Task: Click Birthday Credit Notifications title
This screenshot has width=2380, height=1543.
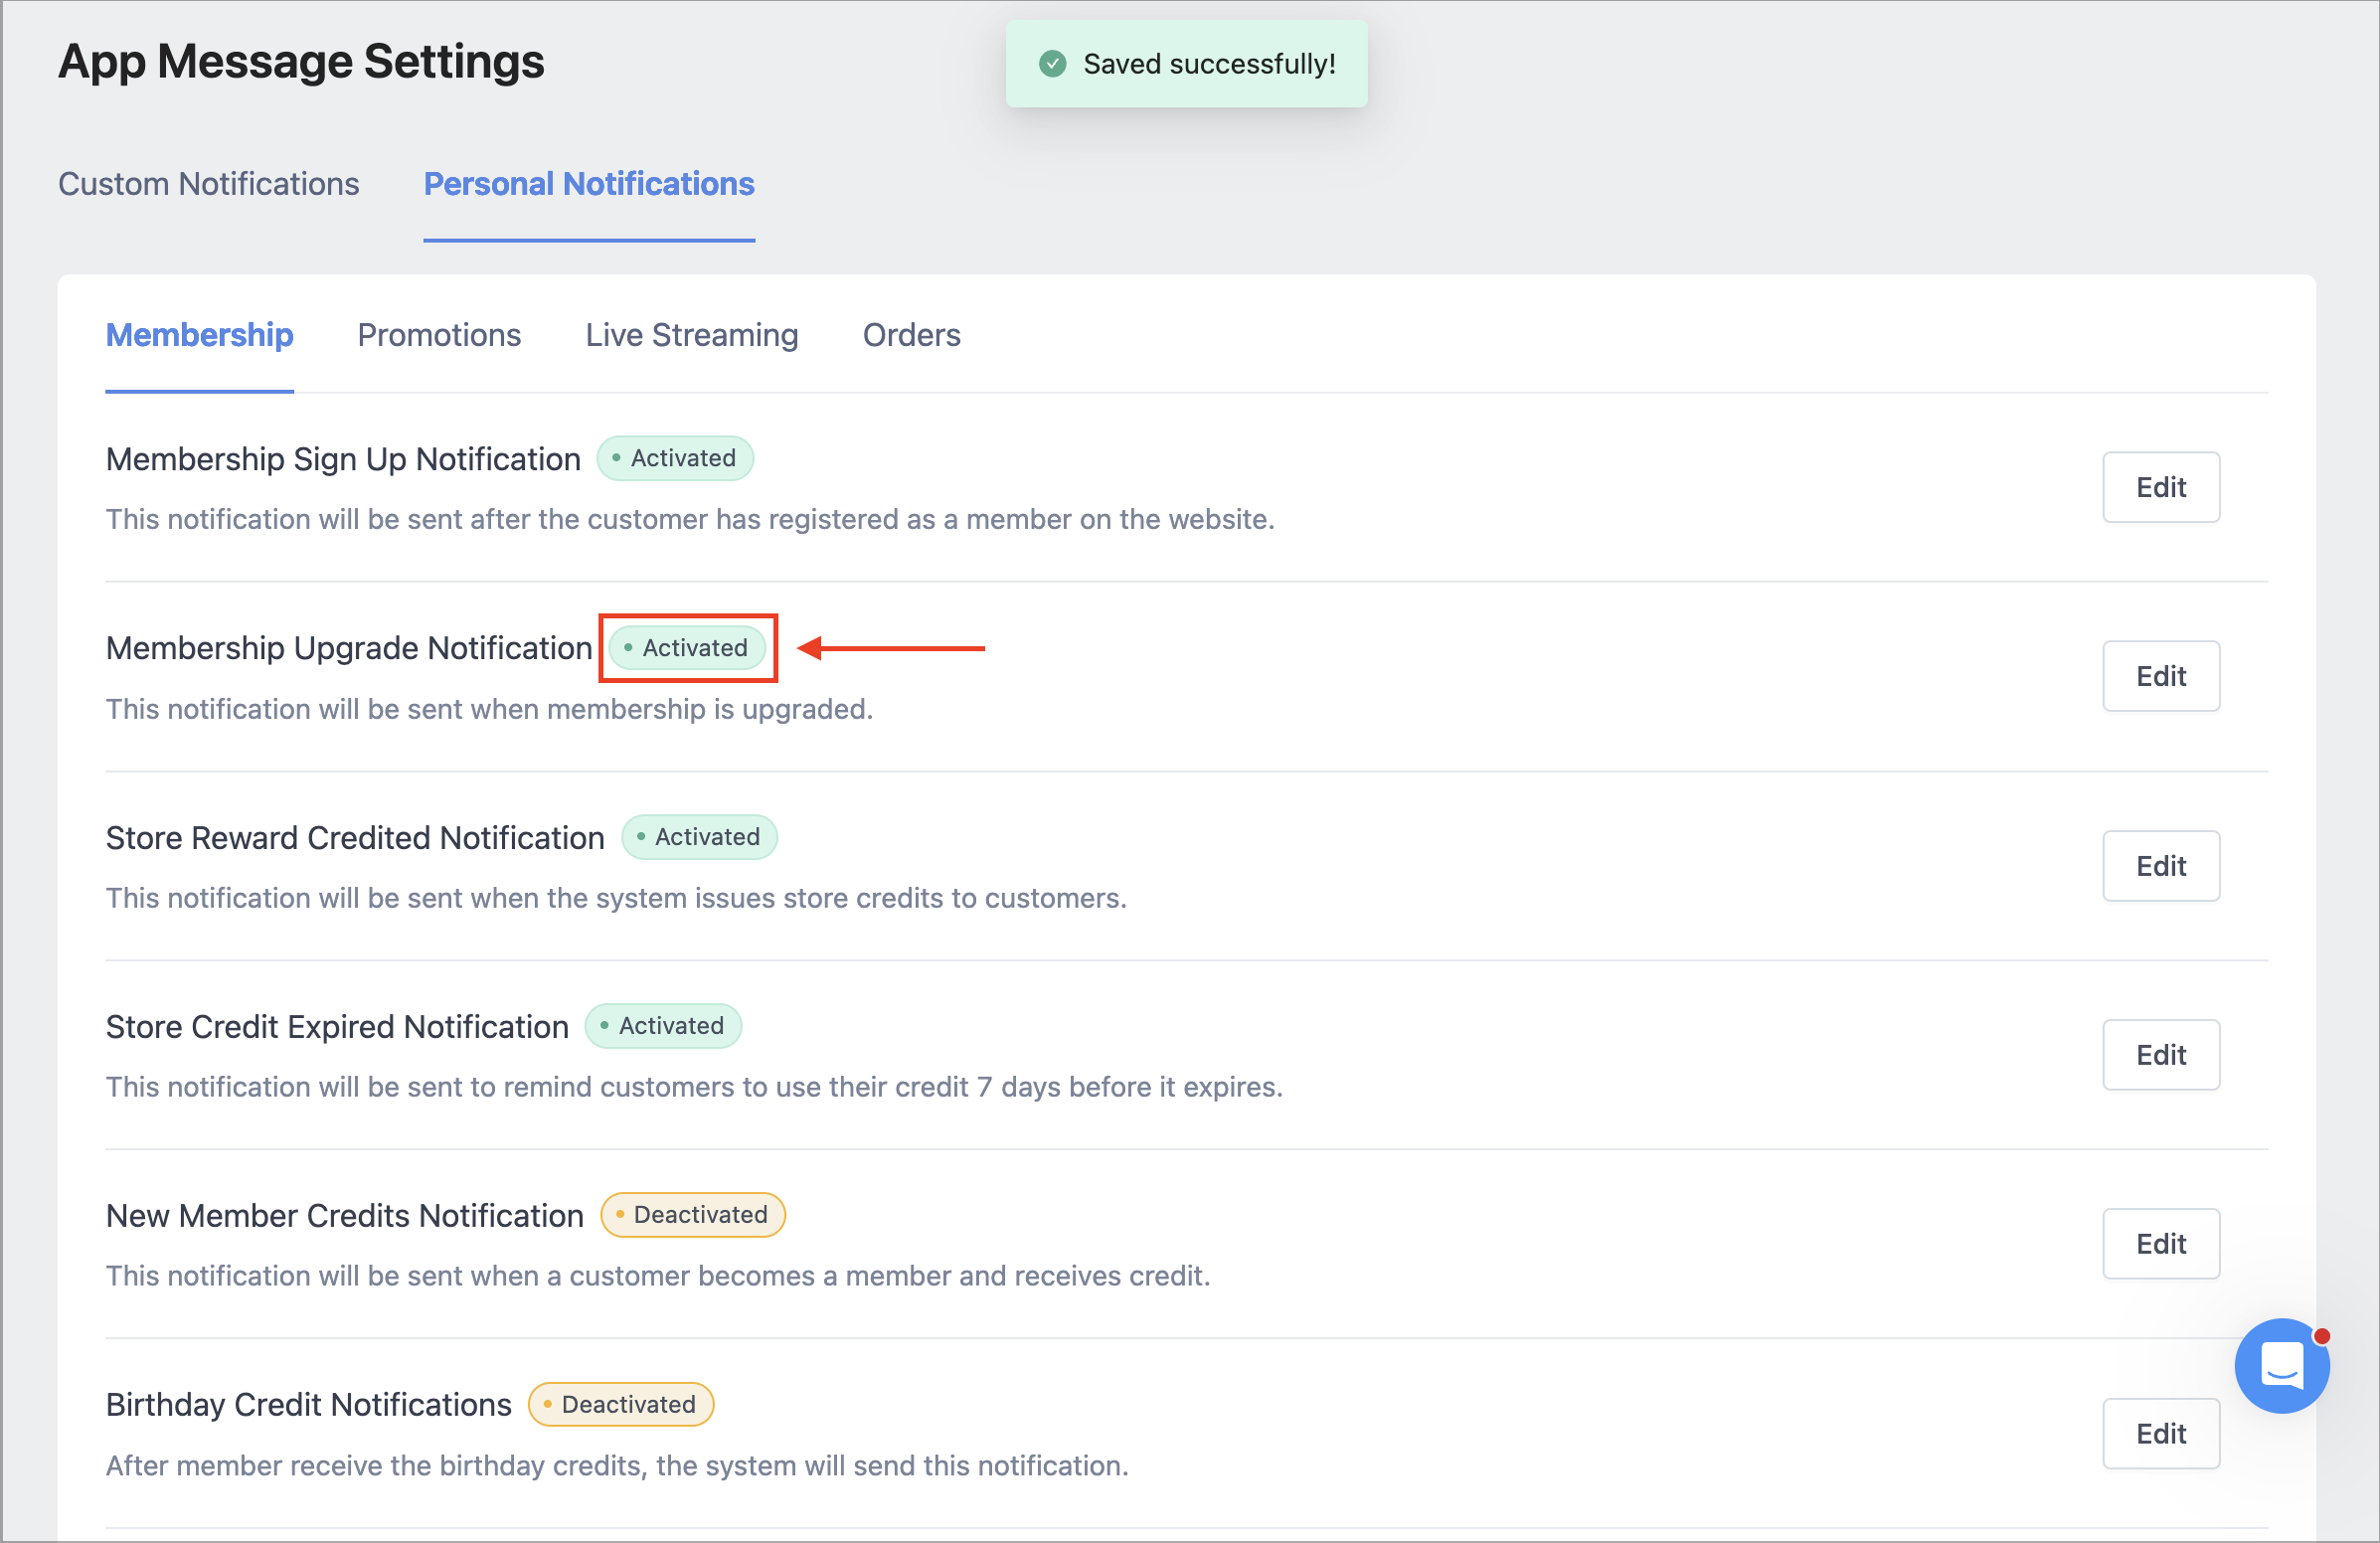Action: pyautogui.click(x=309, y=1405)
